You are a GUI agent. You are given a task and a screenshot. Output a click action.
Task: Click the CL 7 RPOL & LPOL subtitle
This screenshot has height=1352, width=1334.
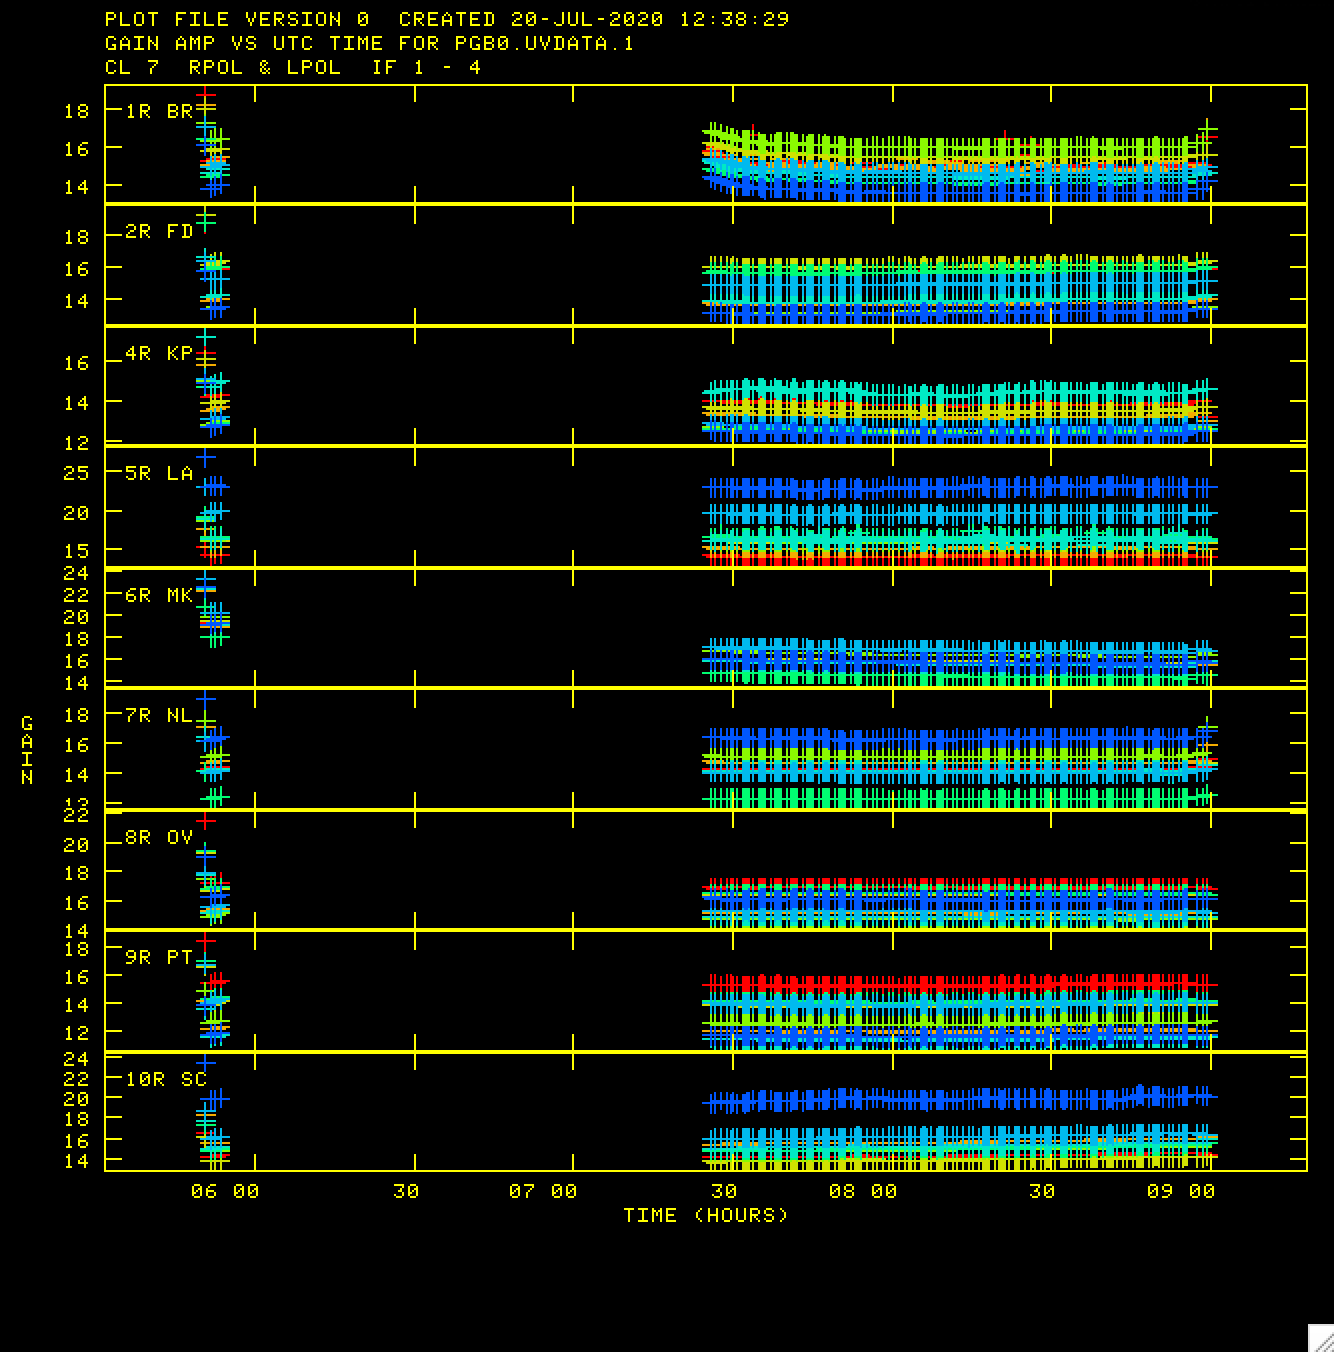(x=292, y=67)
